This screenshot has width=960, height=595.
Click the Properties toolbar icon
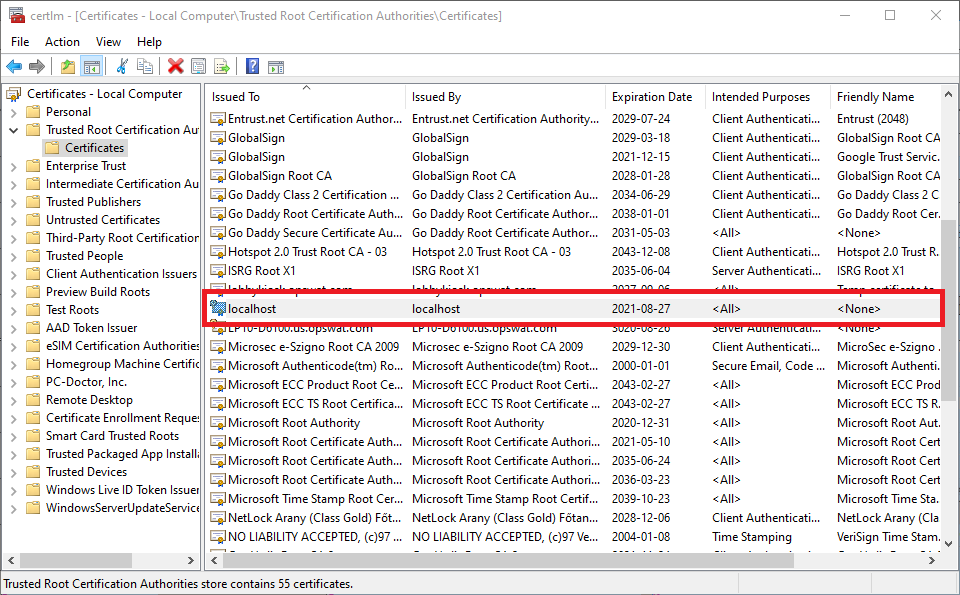click(x=198, y=66)
